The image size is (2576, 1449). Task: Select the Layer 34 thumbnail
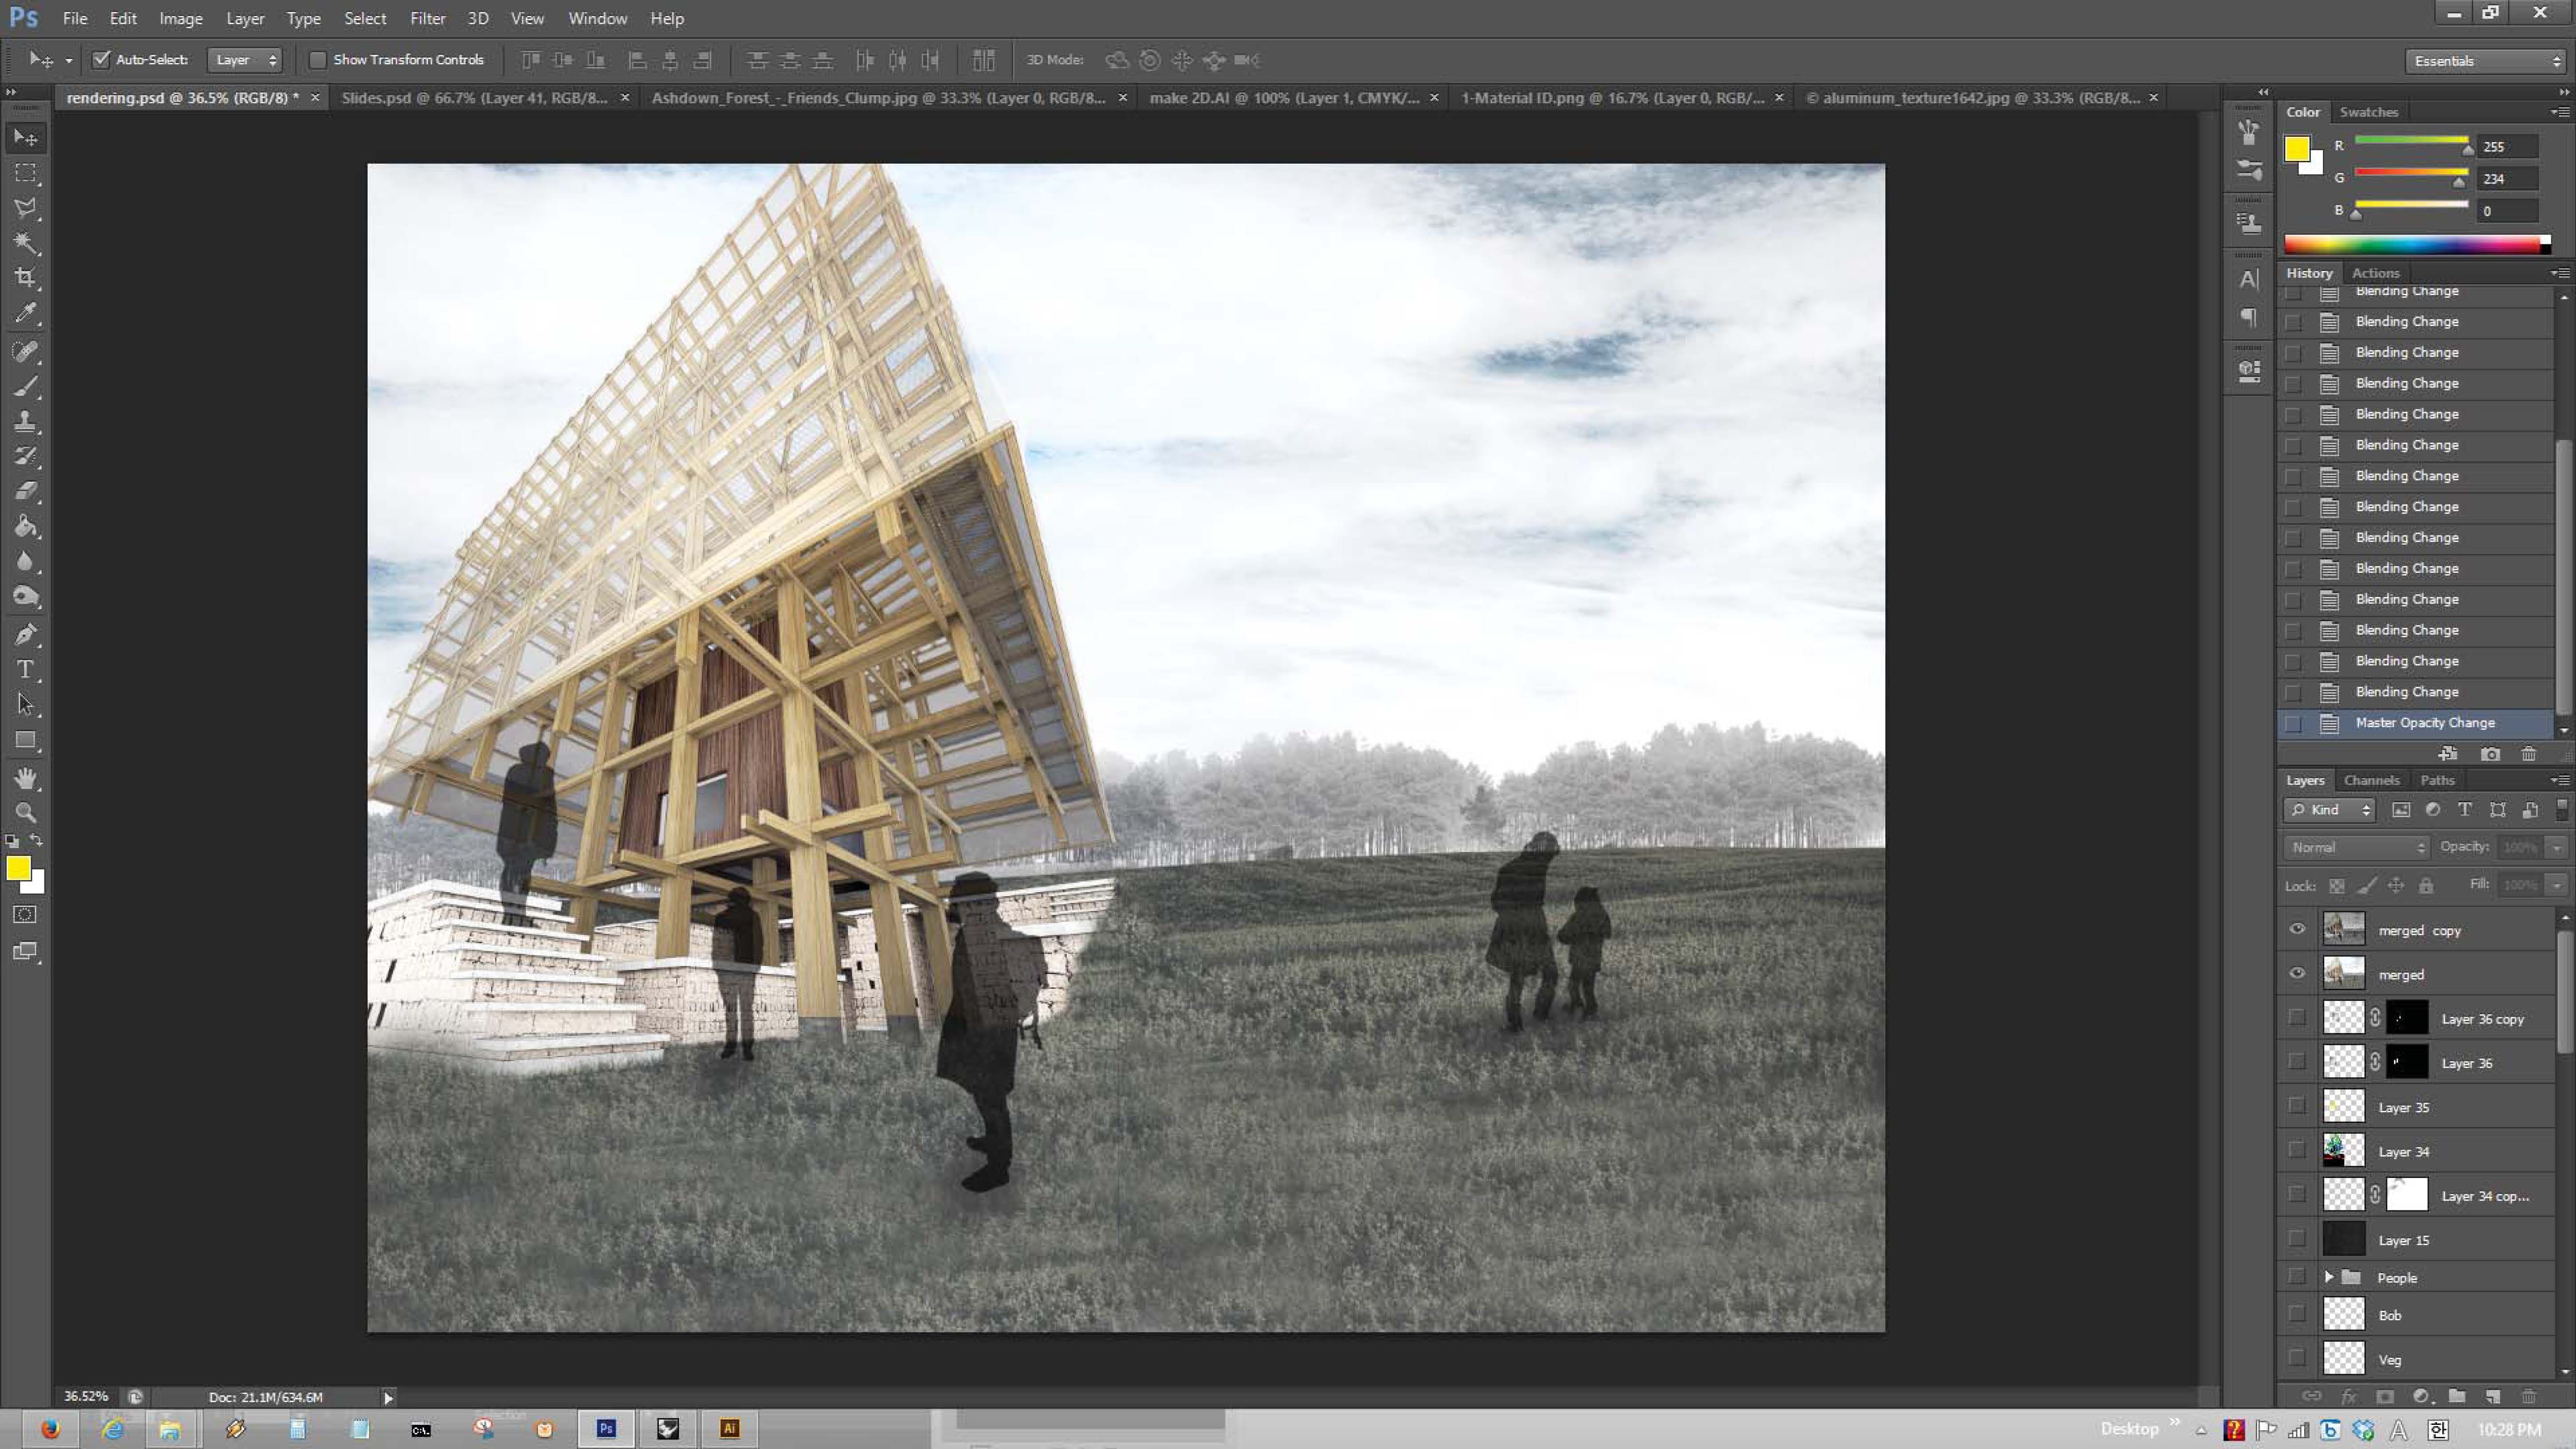(2343, 1150)
